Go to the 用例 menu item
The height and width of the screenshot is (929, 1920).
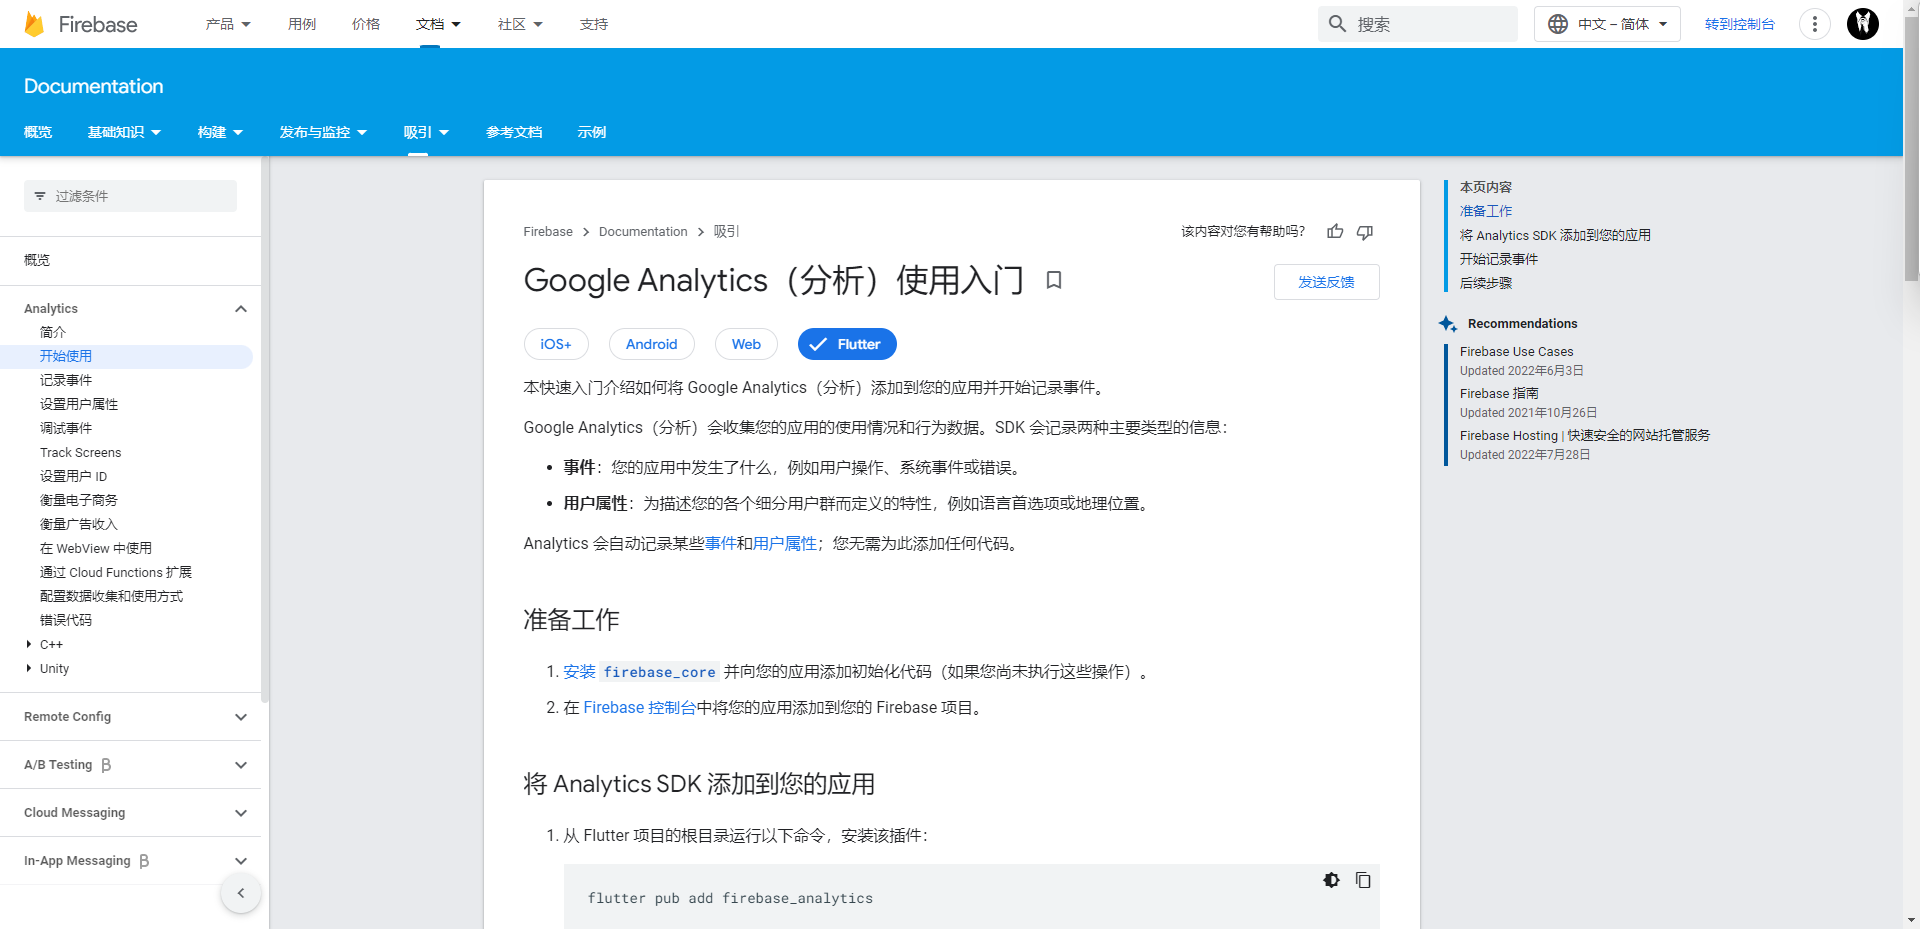click(302, 24)
